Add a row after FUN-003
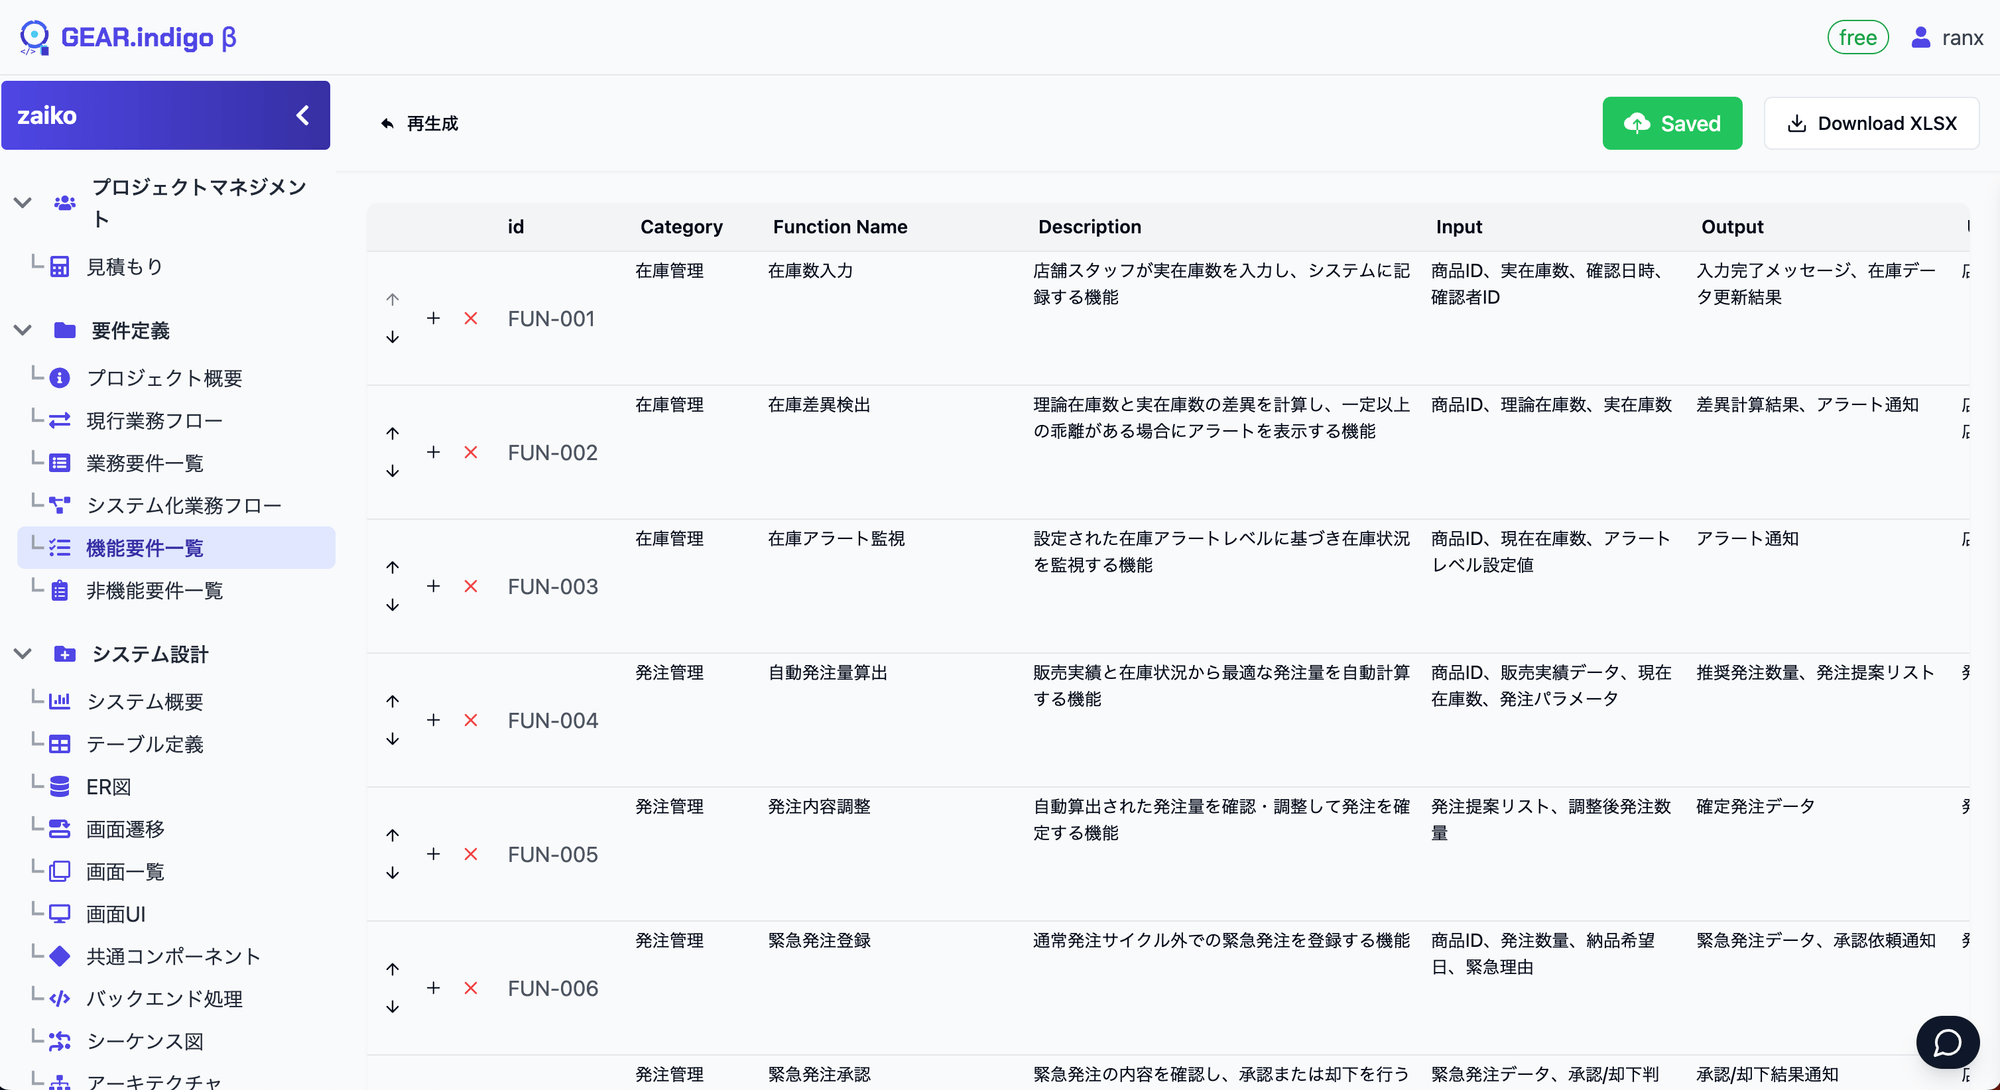This screenshot has width=2000, height=1090. pos(433,586)
